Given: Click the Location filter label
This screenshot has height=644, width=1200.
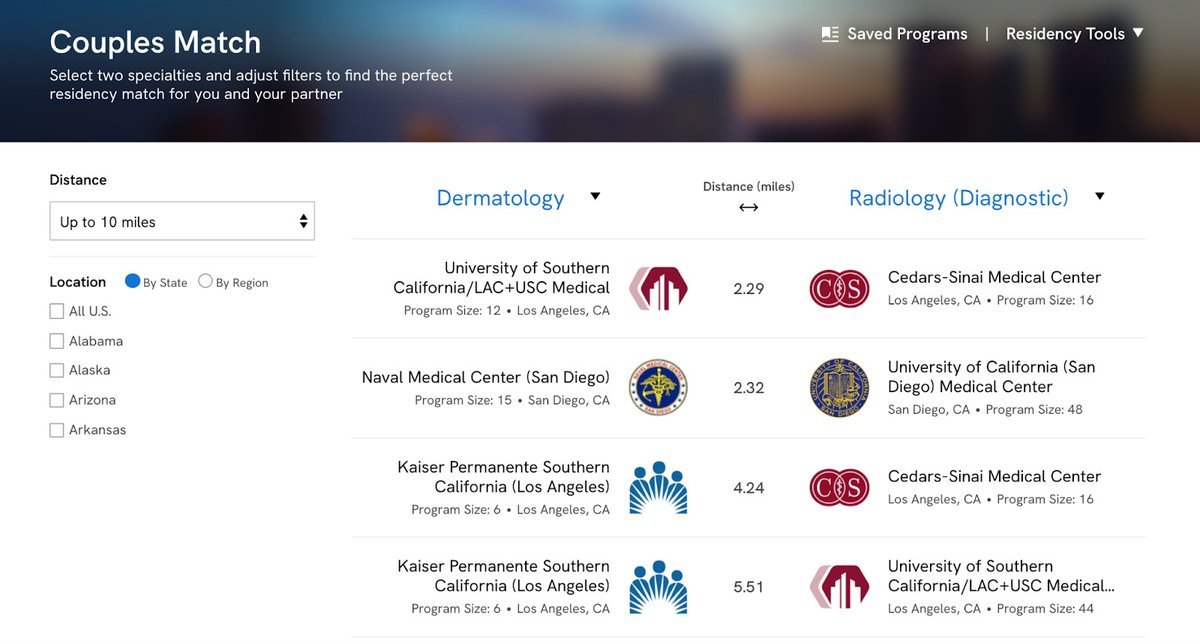Looking at the screenshot, I should tap(78, 282).
